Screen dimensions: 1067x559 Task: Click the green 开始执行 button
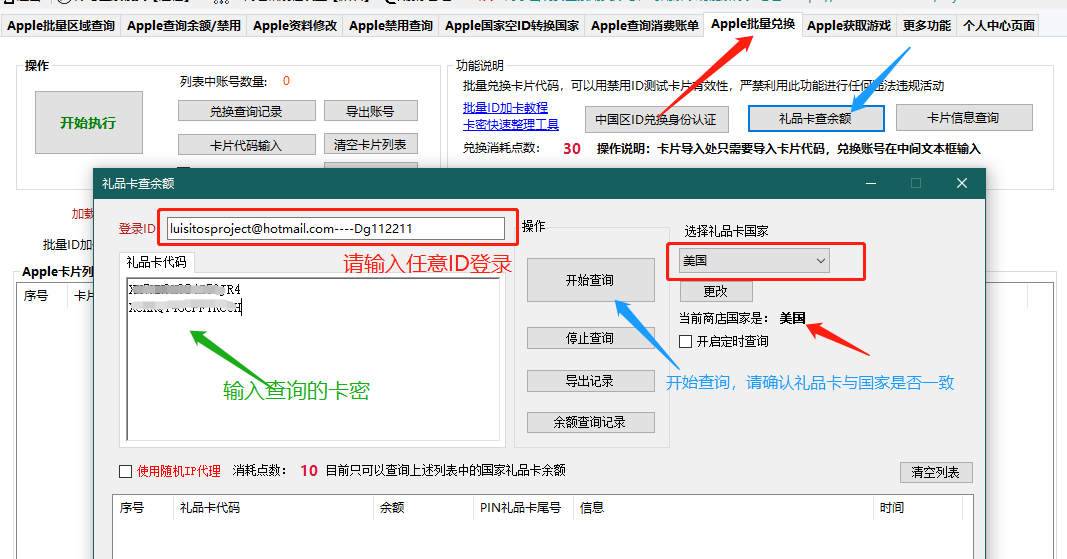[x=88, y=123]
